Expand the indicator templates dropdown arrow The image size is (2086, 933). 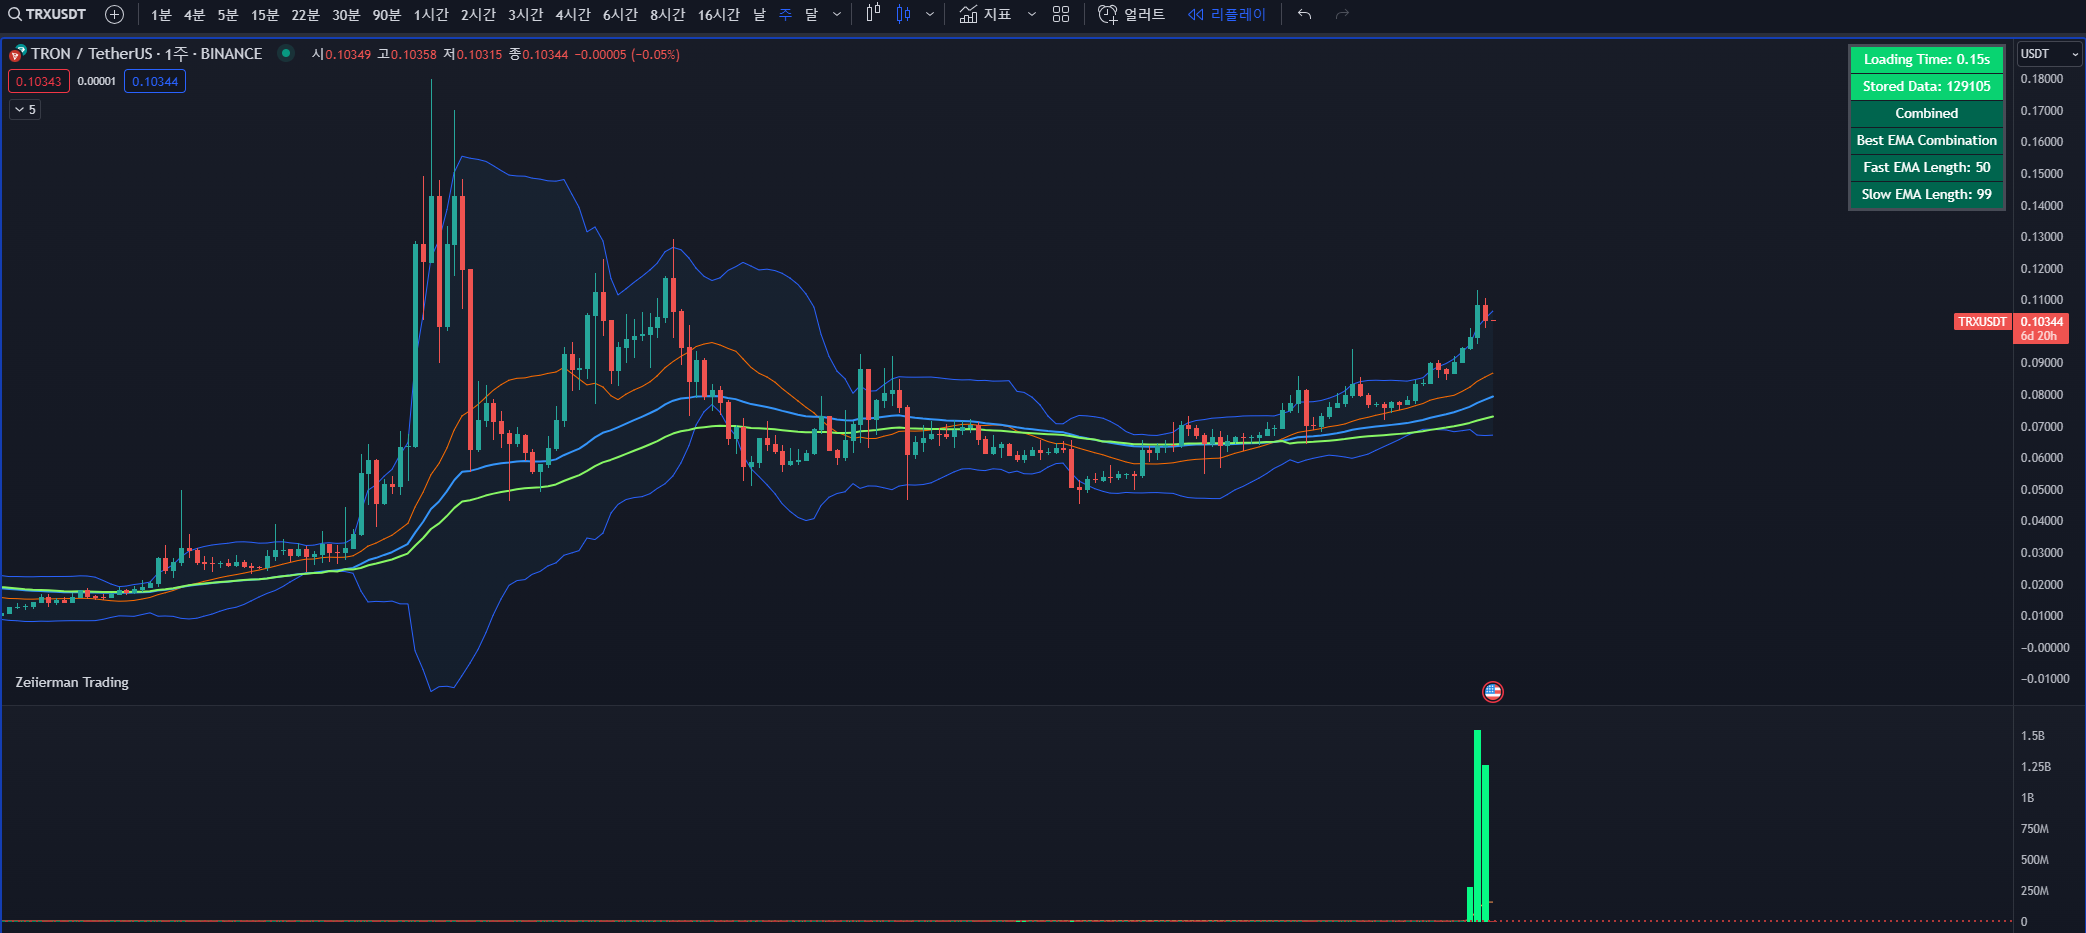(1032, 14)
